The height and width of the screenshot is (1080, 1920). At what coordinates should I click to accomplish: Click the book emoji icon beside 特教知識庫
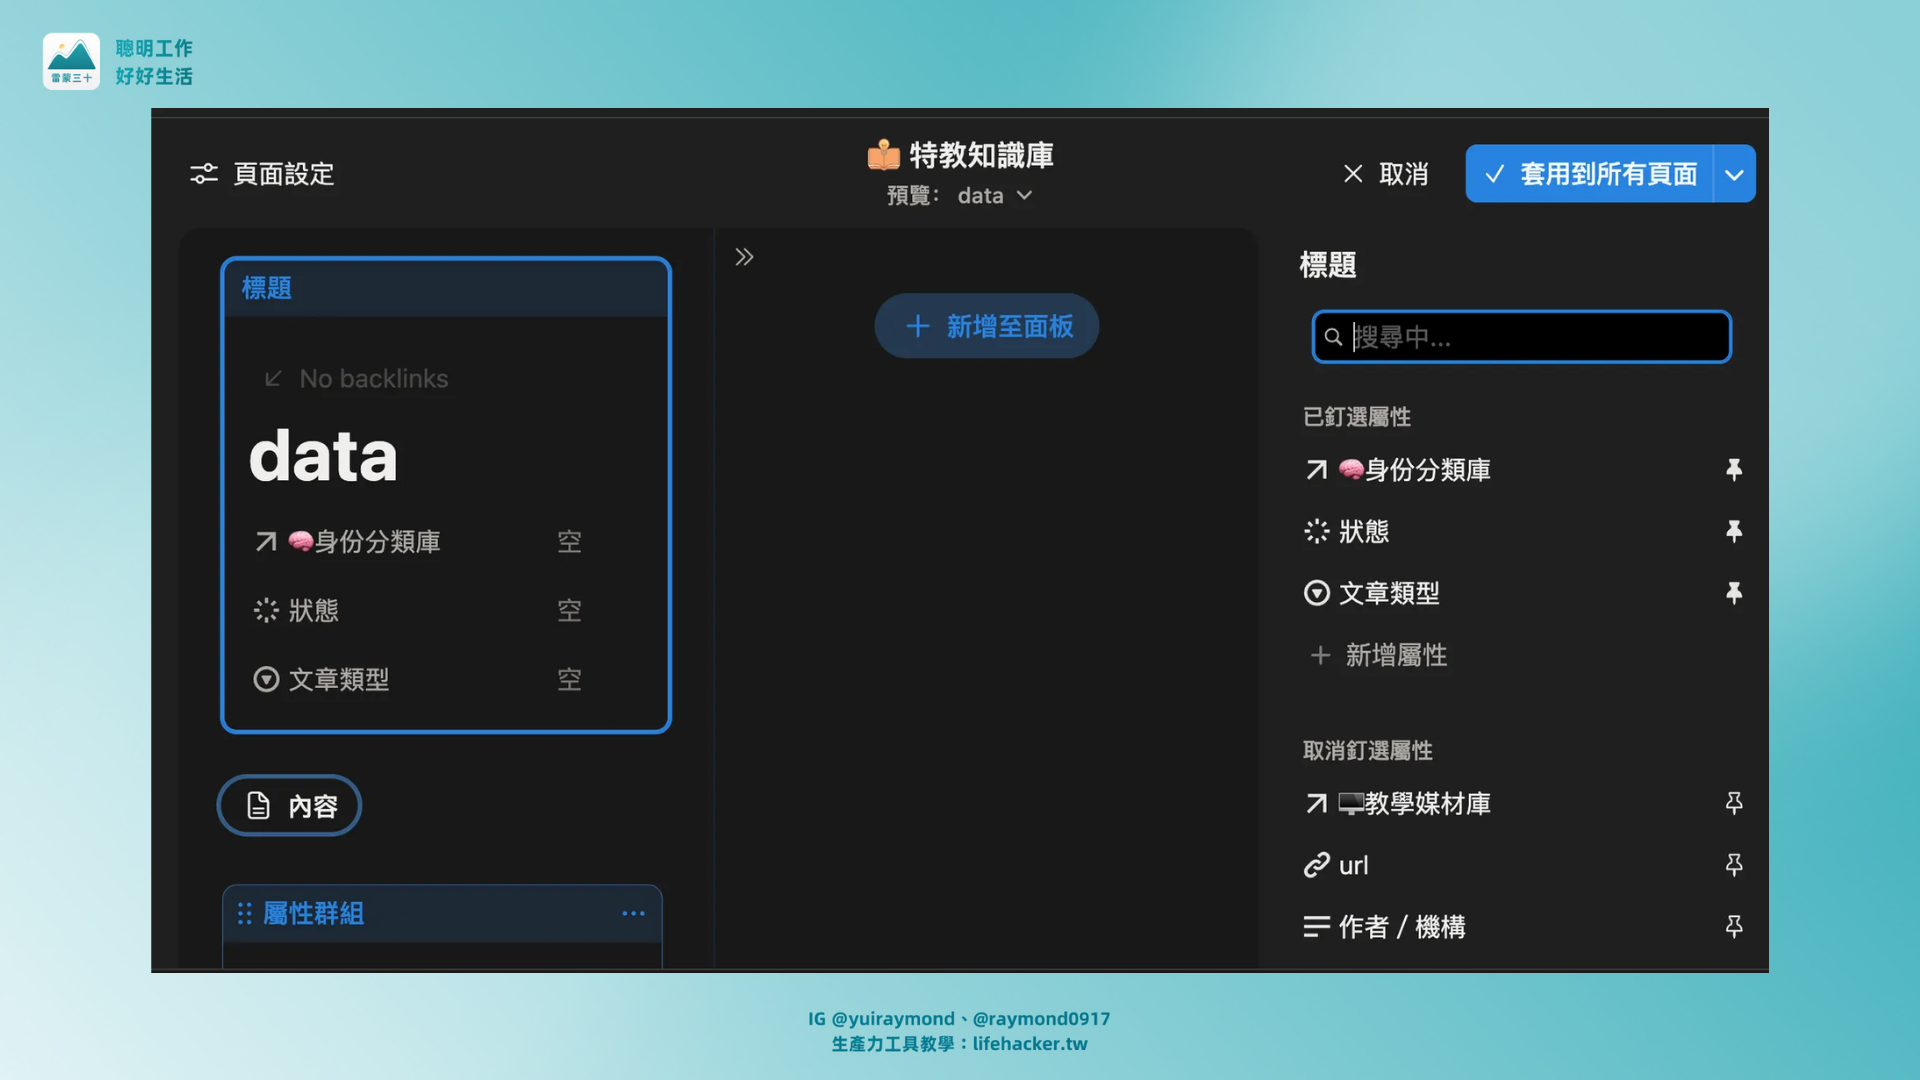(x=883, y=155)
